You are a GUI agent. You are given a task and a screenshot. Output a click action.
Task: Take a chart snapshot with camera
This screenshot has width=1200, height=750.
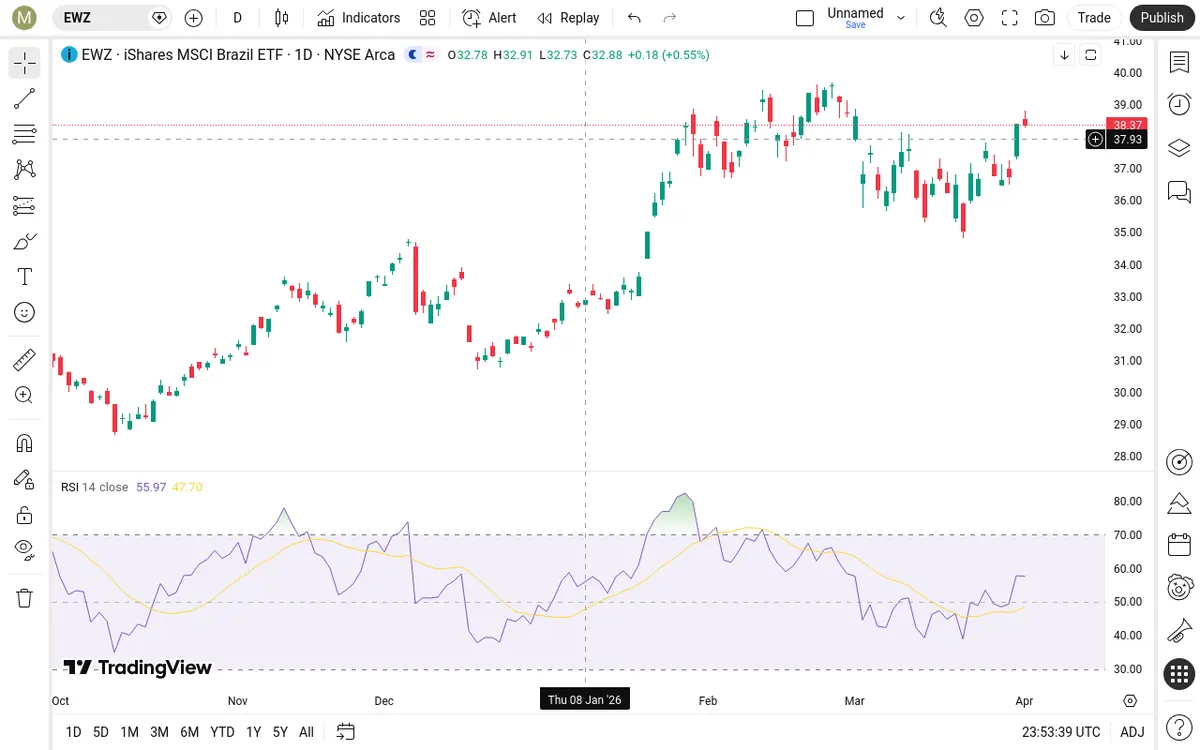coord(1045,18)
